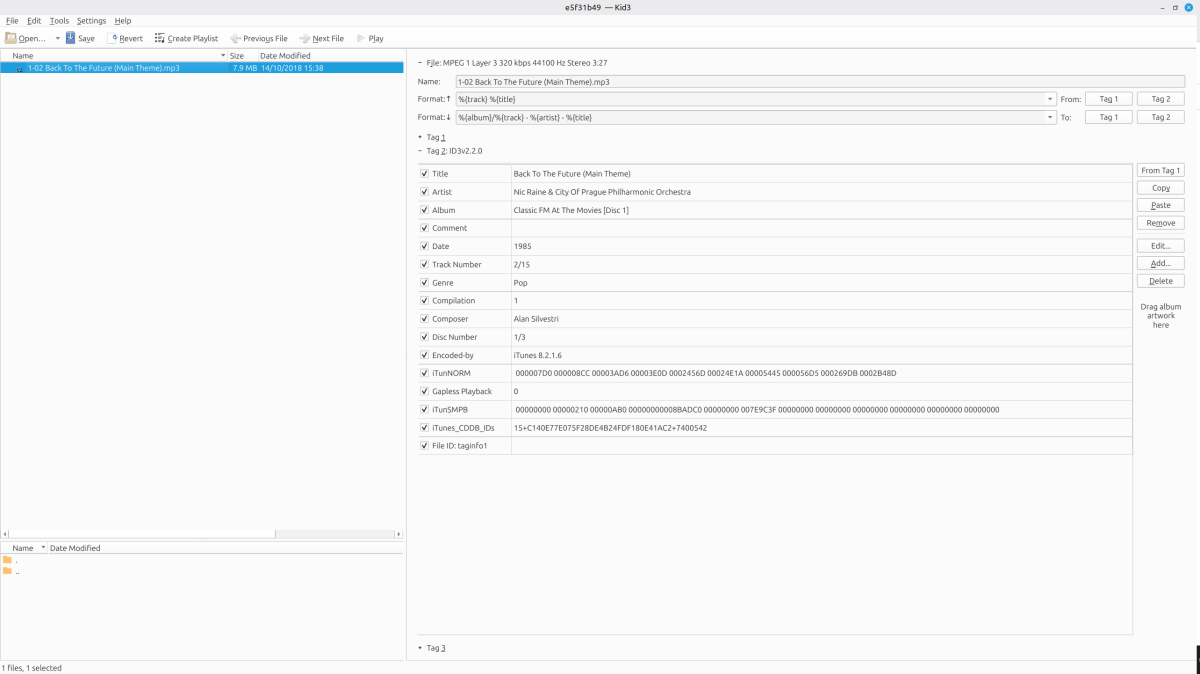Screen dimensions: 1200x674
Task: Click the Open folder icon in toolbar
Action: tap(11, 38)
